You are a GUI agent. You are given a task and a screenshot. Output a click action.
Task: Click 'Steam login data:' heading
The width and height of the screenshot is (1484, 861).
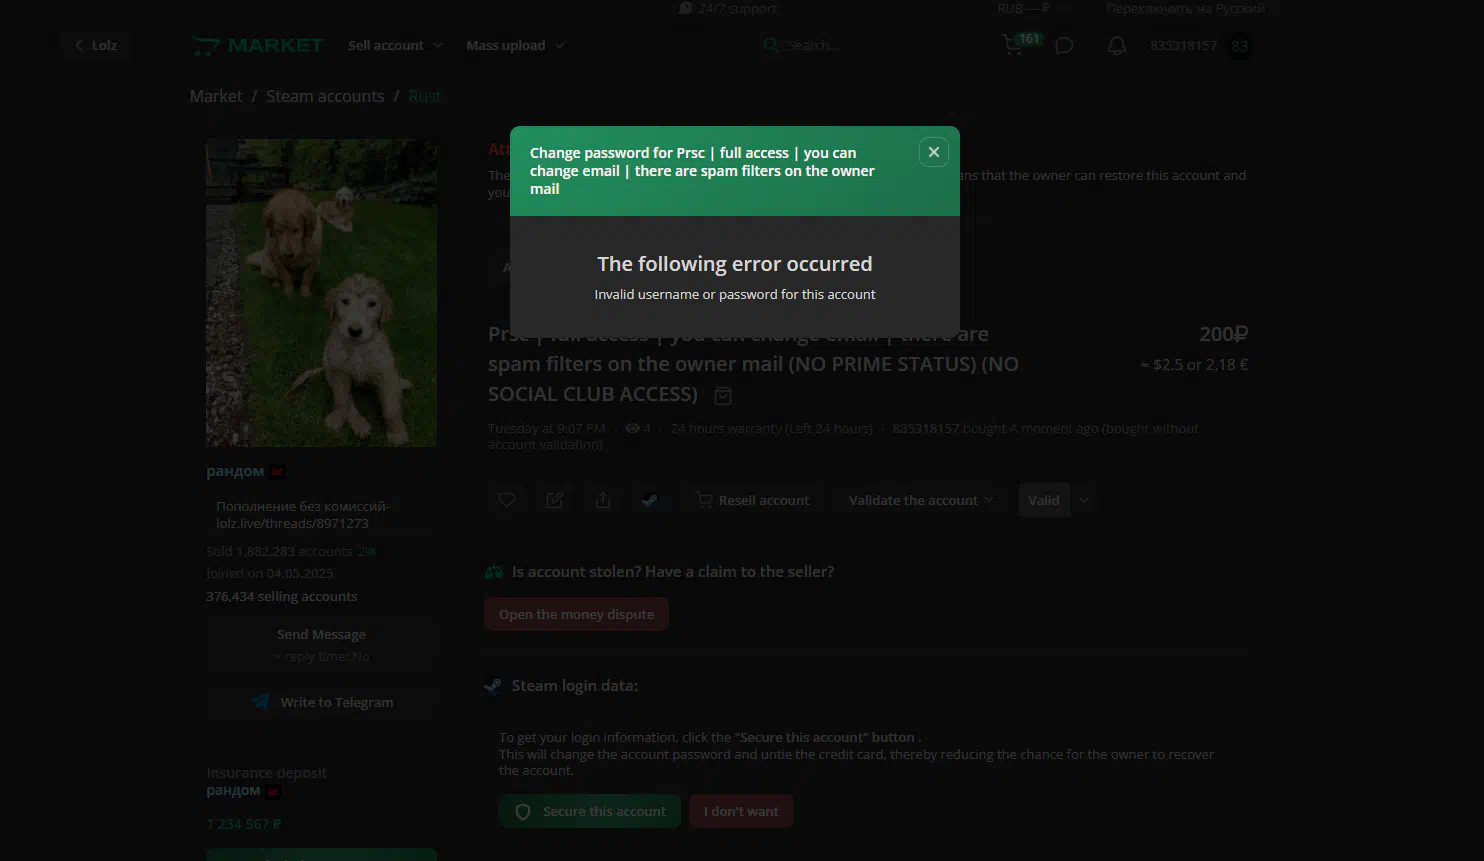point(575,685)
